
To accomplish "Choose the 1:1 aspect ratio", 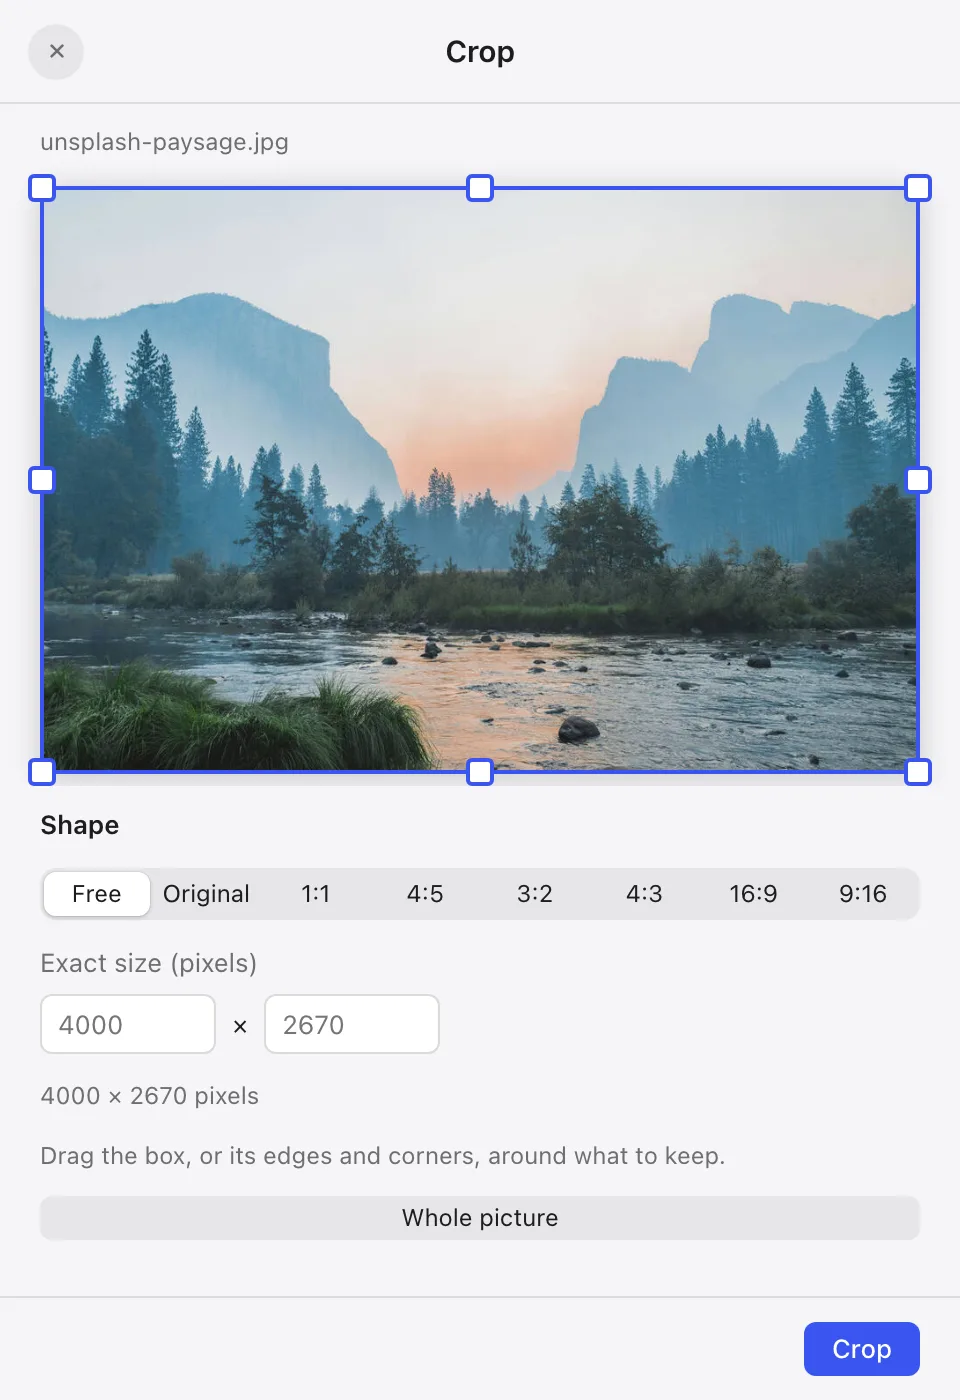I will (x=316, y=893).
